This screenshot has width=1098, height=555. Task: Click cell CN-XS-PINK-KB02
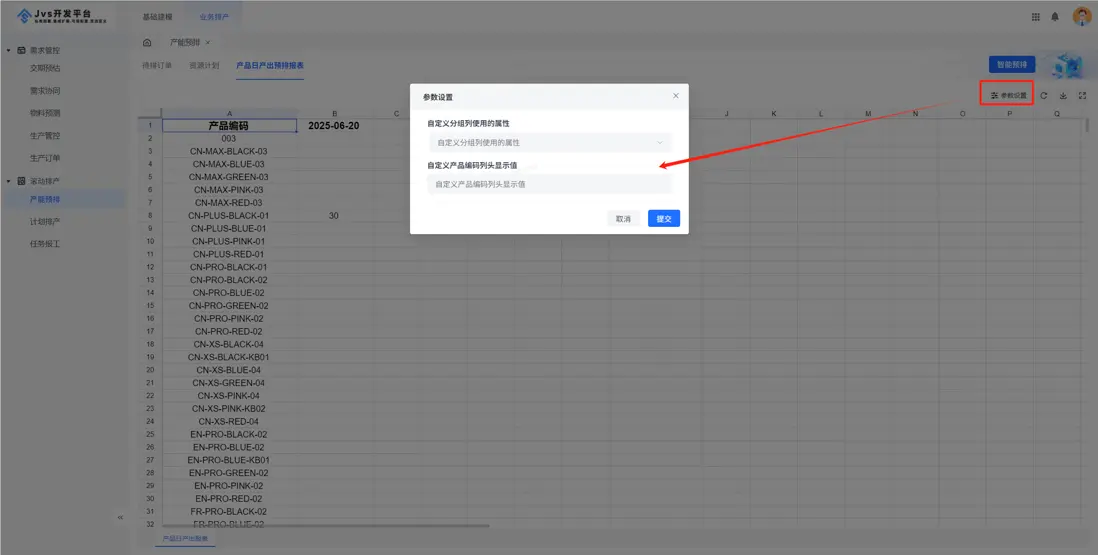(229, 409)
